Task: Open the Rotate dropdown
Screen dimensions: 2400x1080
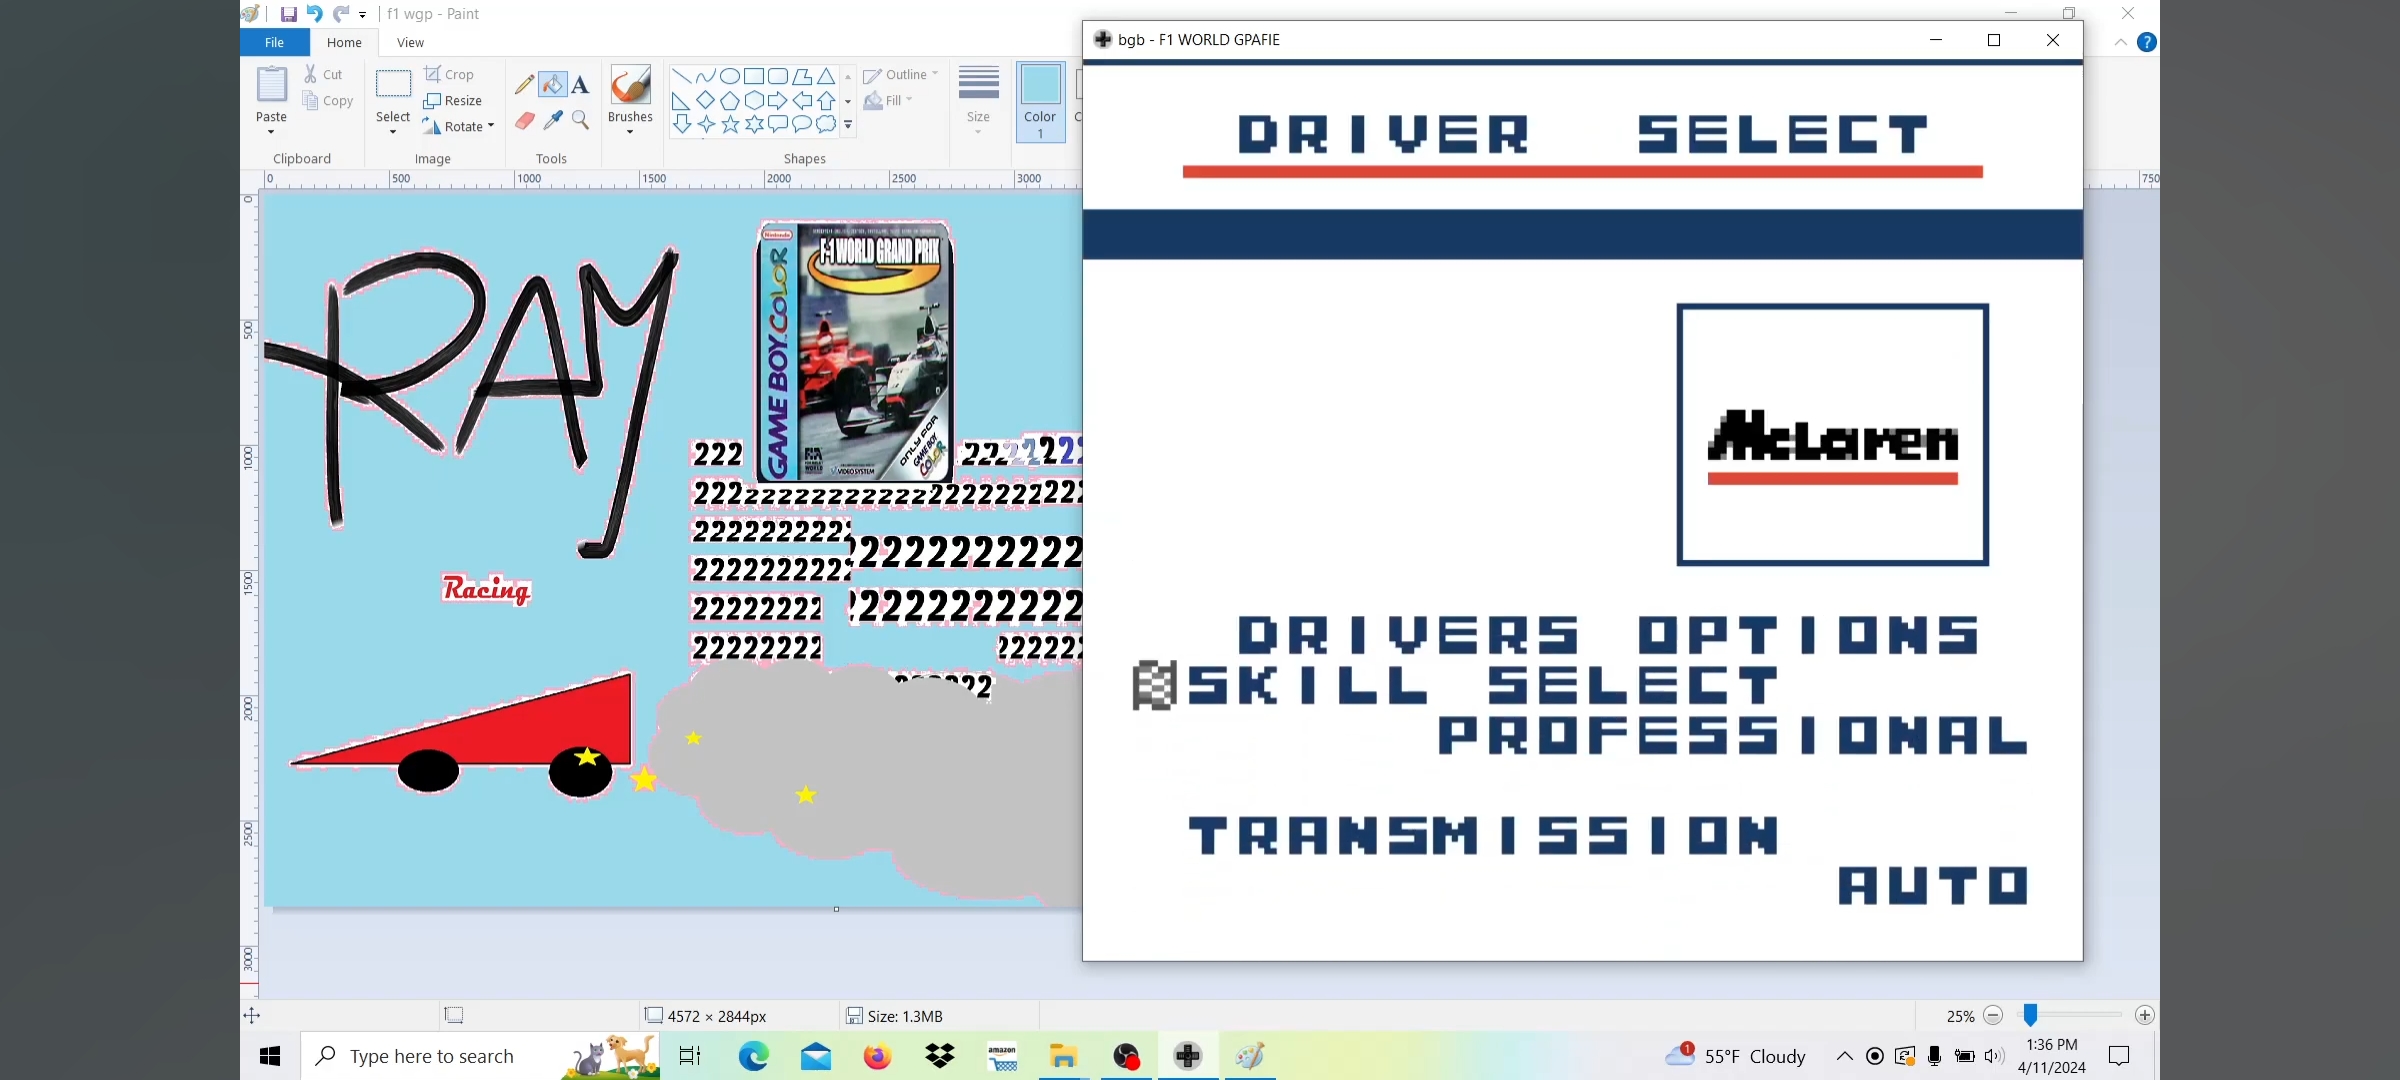Action: point(490,126)
